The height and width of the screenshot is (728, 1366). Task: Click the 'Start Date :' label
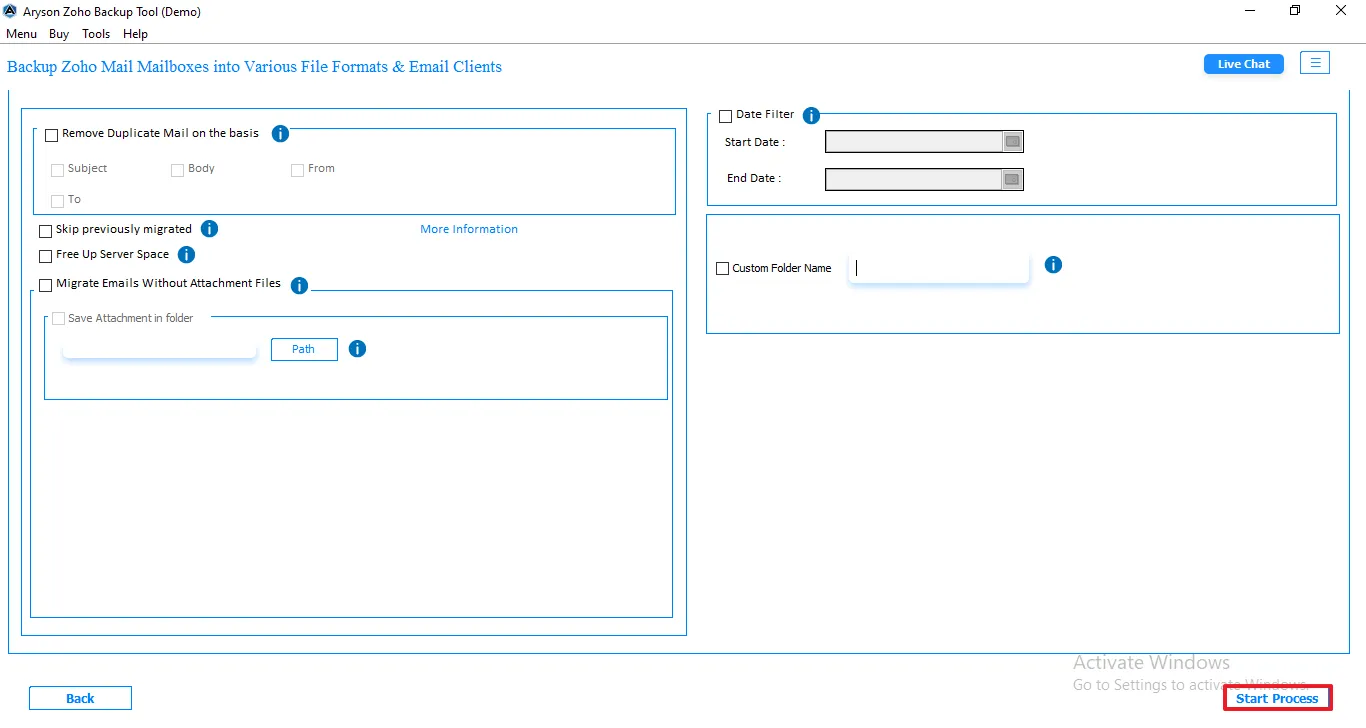click(x=755, y=142)
